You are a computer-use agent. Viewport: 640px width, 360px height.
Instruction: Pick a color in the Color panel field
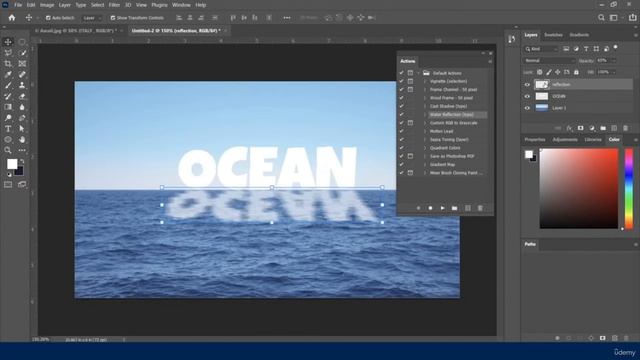click(x=579, y=189)
